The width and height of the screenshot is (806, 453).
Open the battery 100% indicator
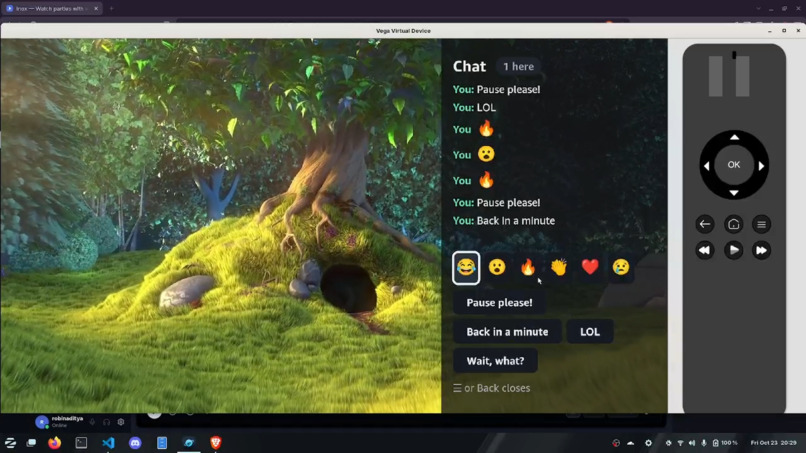pos(725,443)
